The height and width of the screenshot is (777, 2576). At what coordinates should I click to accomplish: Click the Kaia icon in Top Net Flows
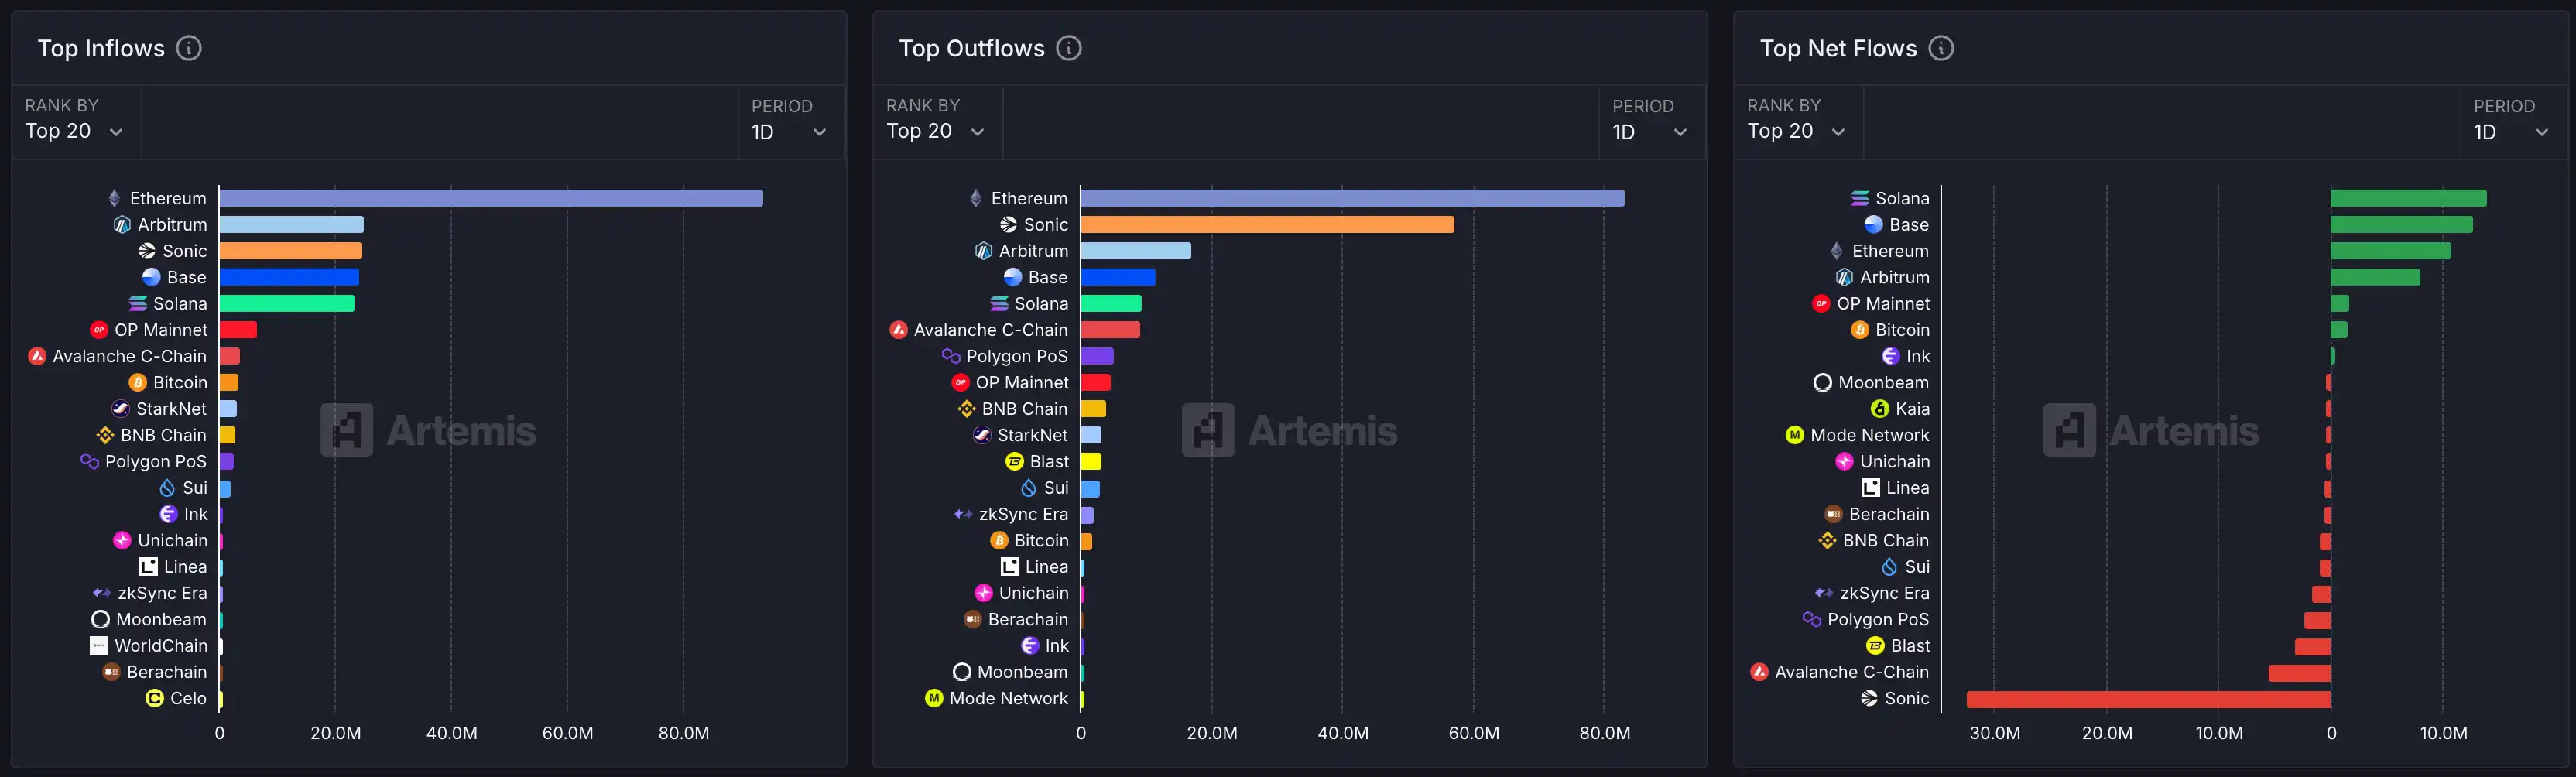(1880, 409)
